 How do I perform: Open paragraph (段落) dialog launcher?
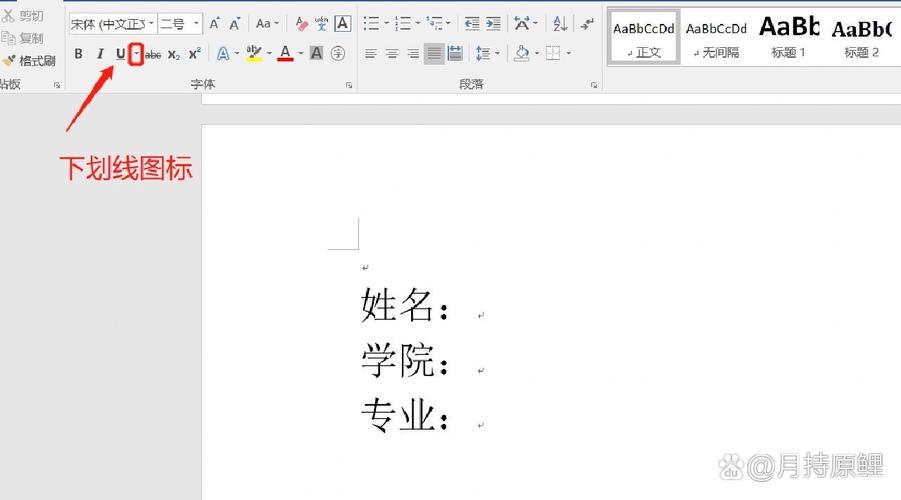click(594, 85)
